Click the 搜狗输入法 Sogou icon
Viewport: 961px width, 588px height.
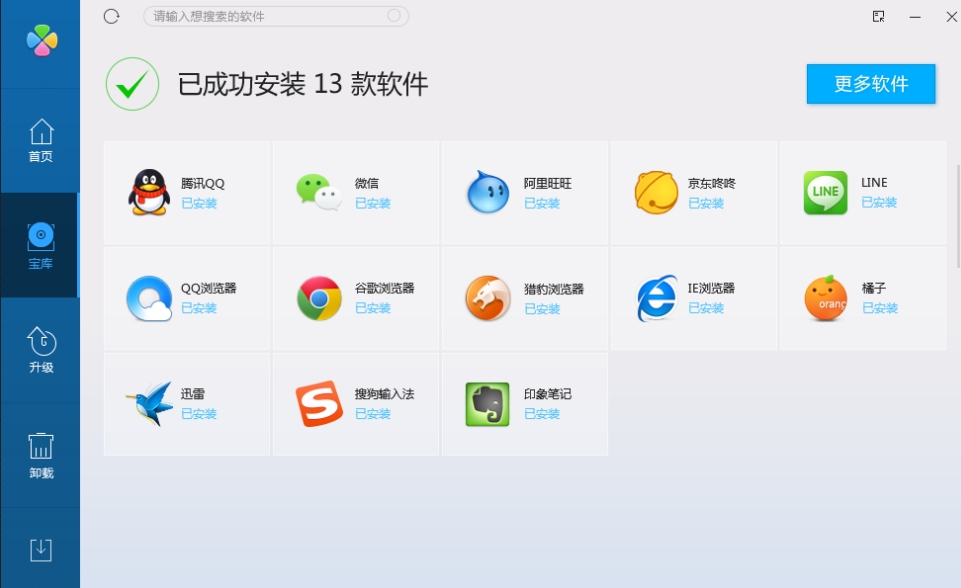tap(317, 404)
